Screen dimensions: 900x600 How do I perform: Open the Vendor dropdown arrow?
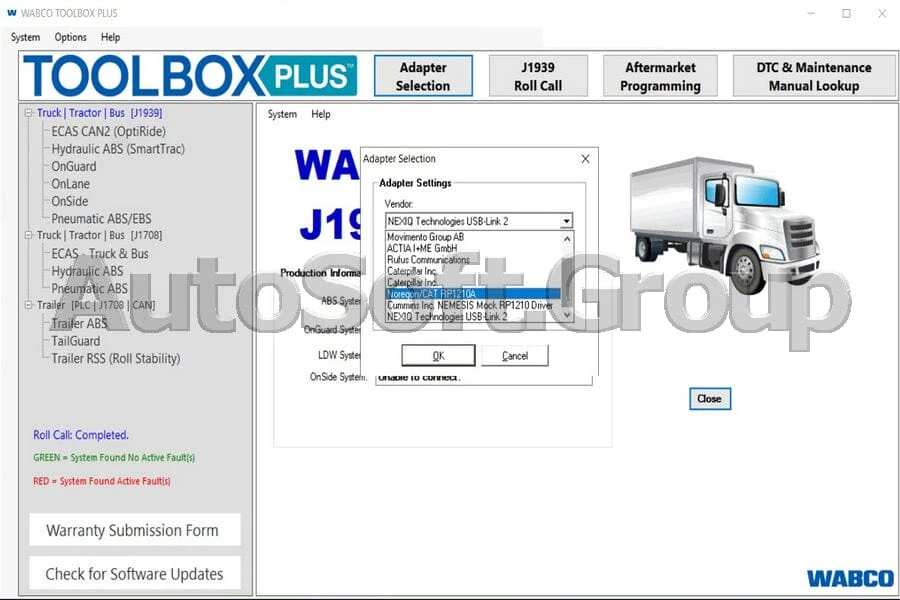(566, 221)
